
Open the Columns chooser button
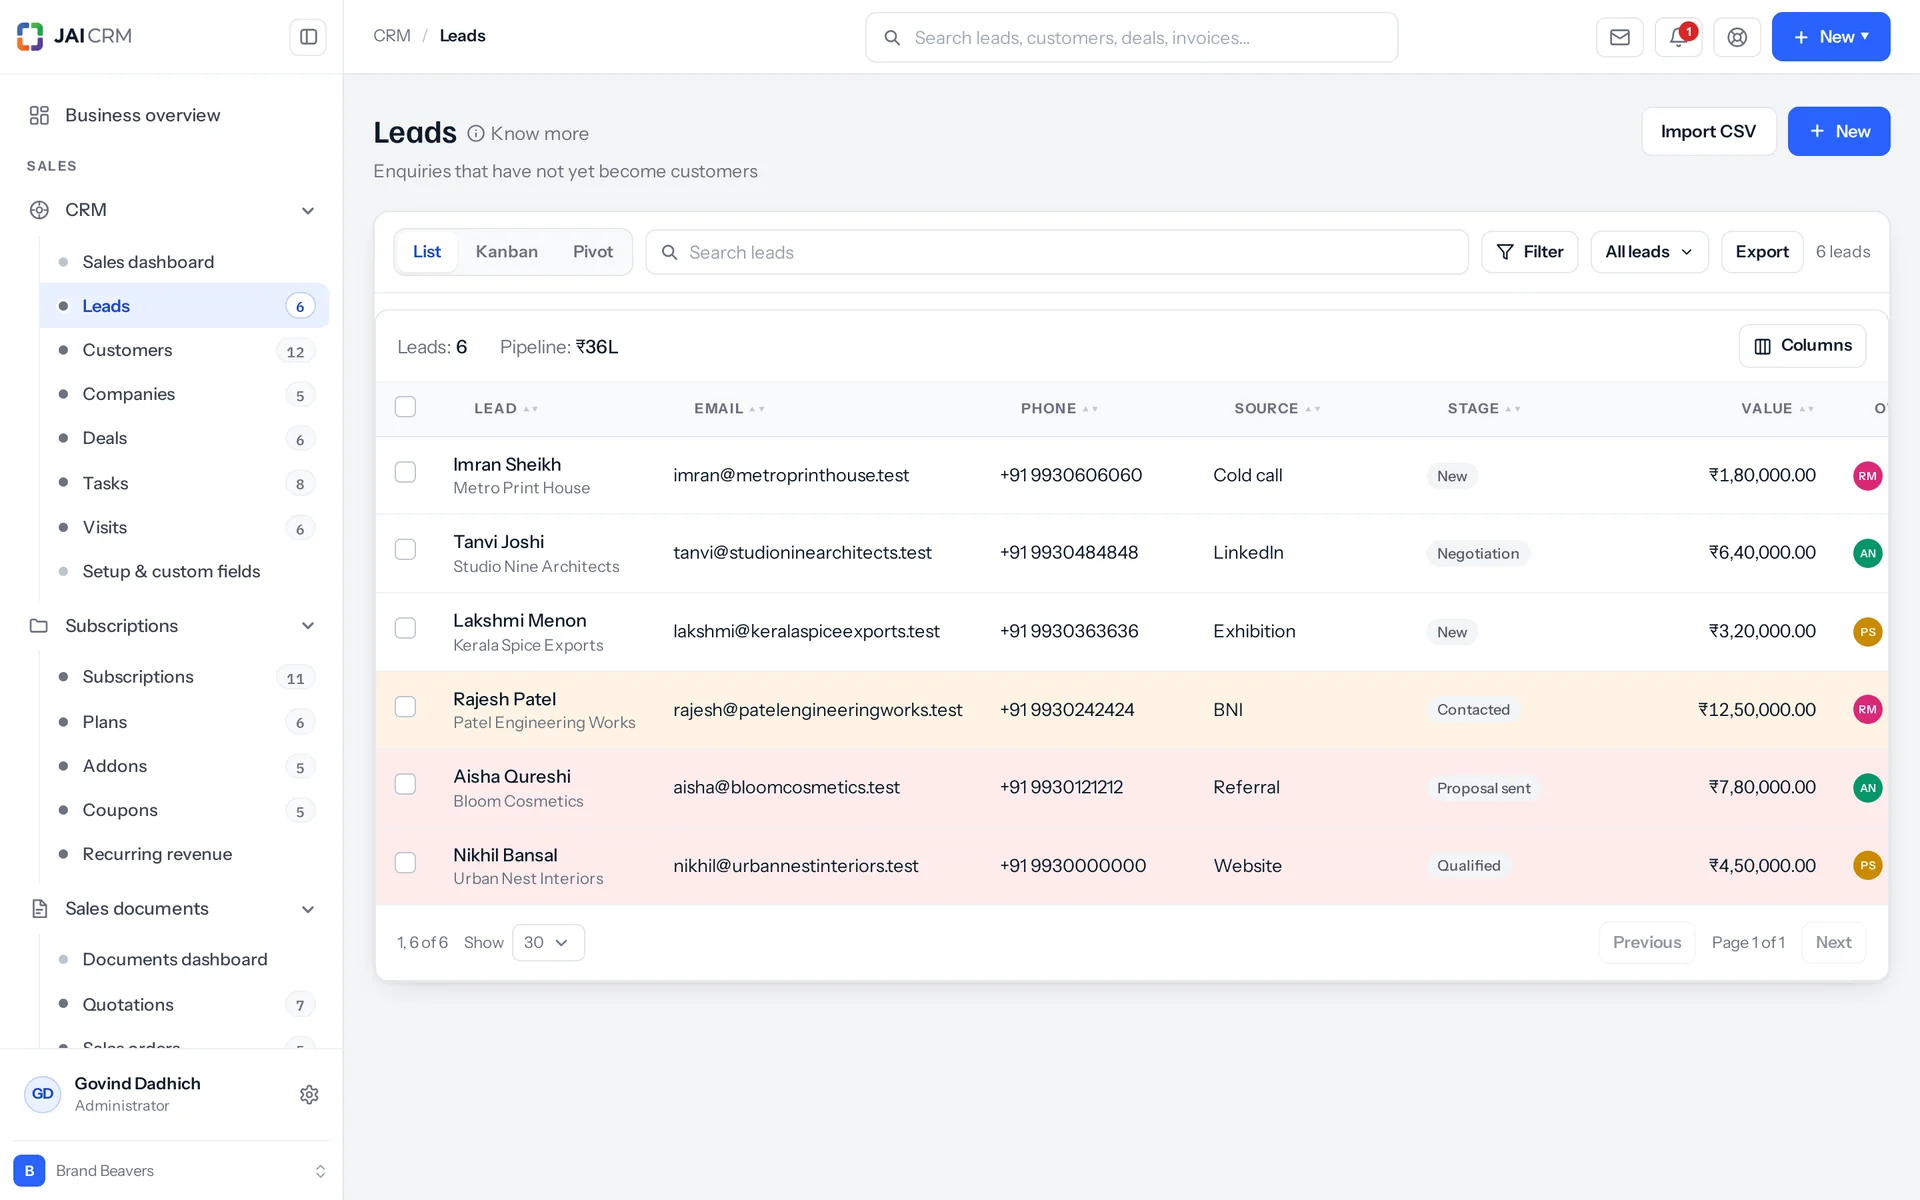click(1802, 346)
